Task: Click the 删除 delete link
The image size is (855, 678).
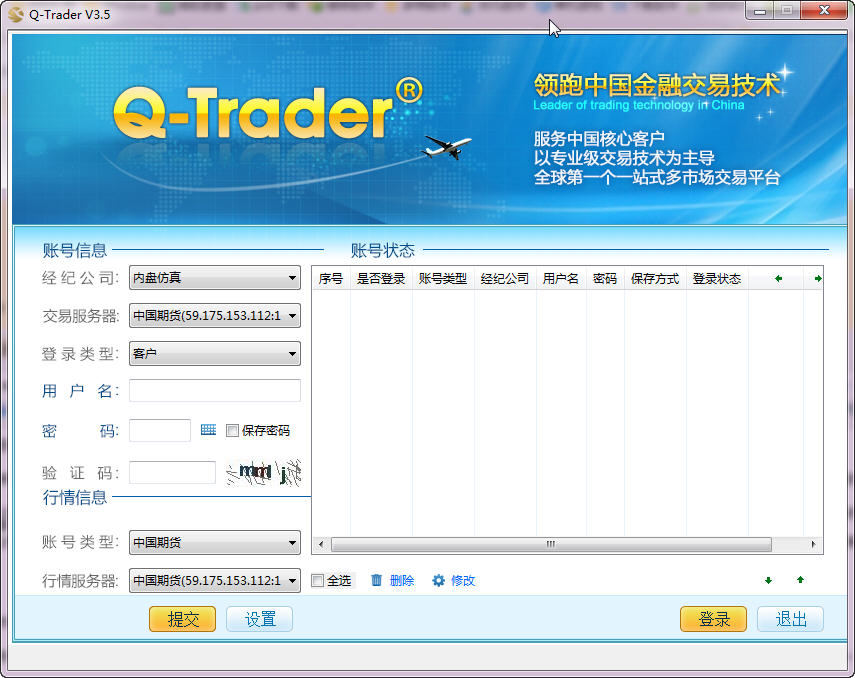Action: pos(402,580)
